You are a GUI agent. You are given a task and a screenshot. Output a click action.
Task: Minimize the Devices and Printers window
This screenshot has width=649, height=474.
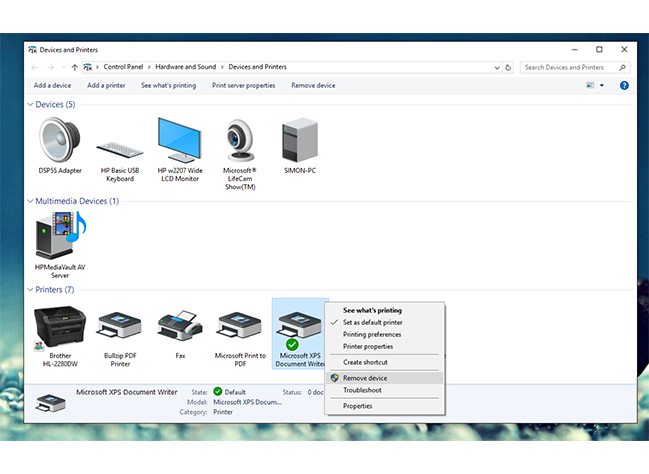click(x=574, y=49)
